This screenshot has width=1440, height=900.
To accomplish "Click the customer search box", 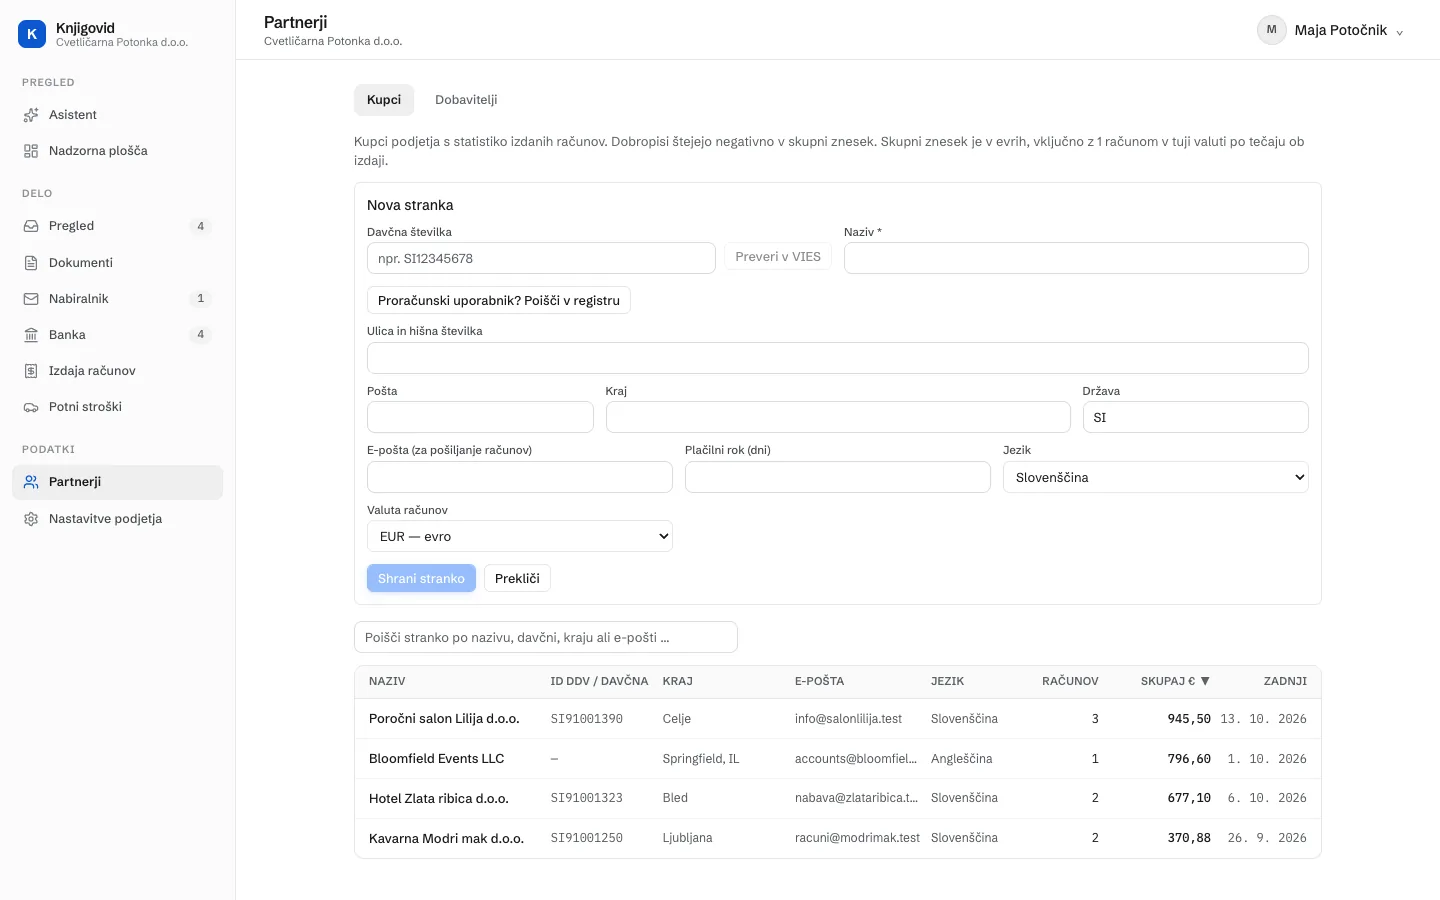I will [546, 637].
